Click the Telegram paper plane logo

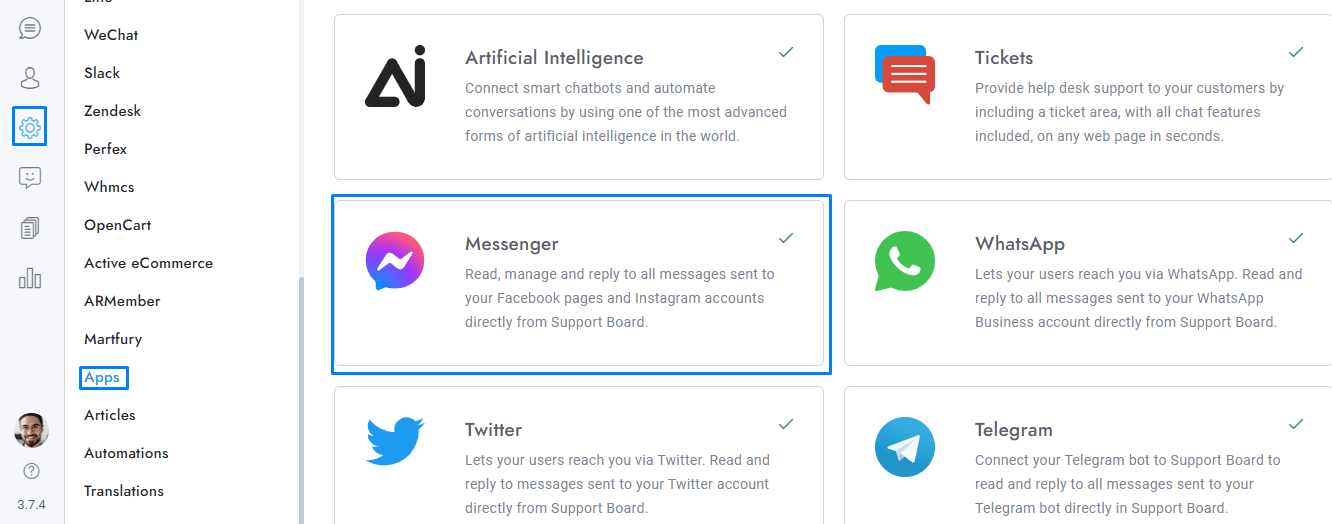[905, 447]
